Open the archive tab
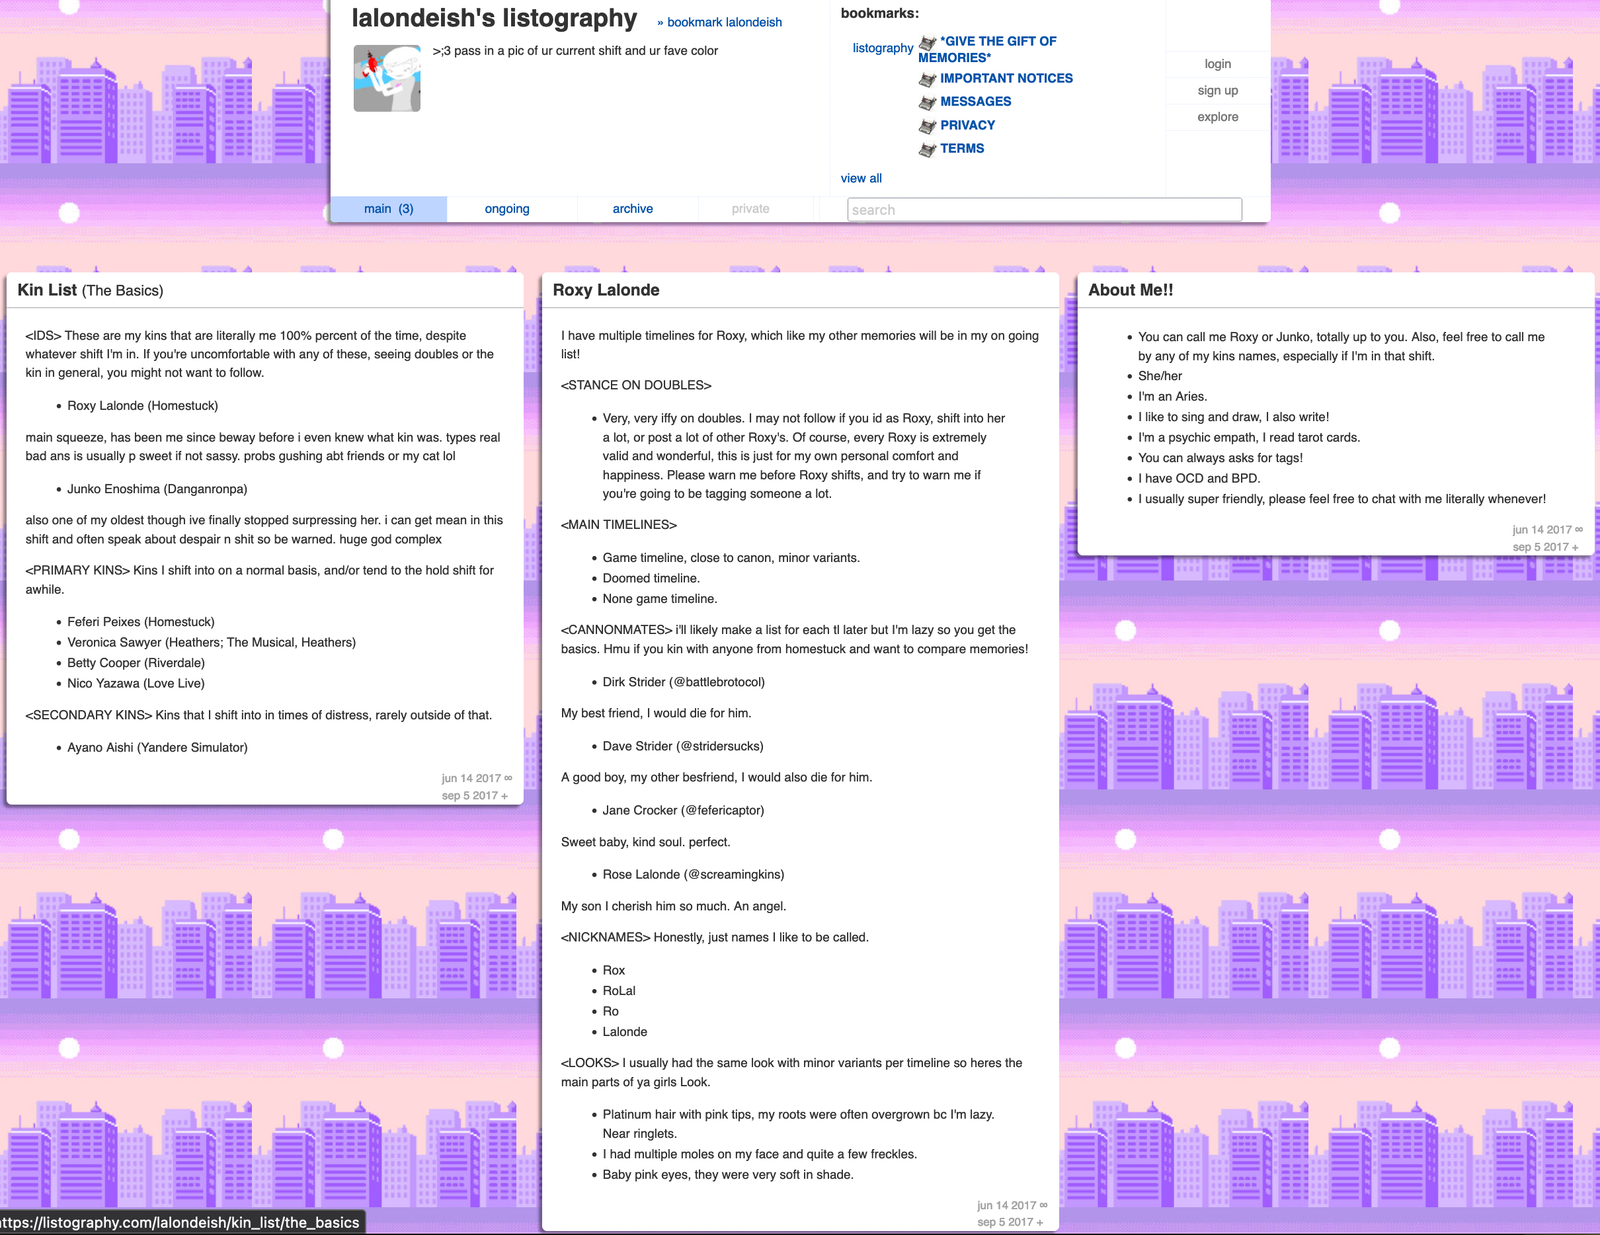 (x=633, y=209)
